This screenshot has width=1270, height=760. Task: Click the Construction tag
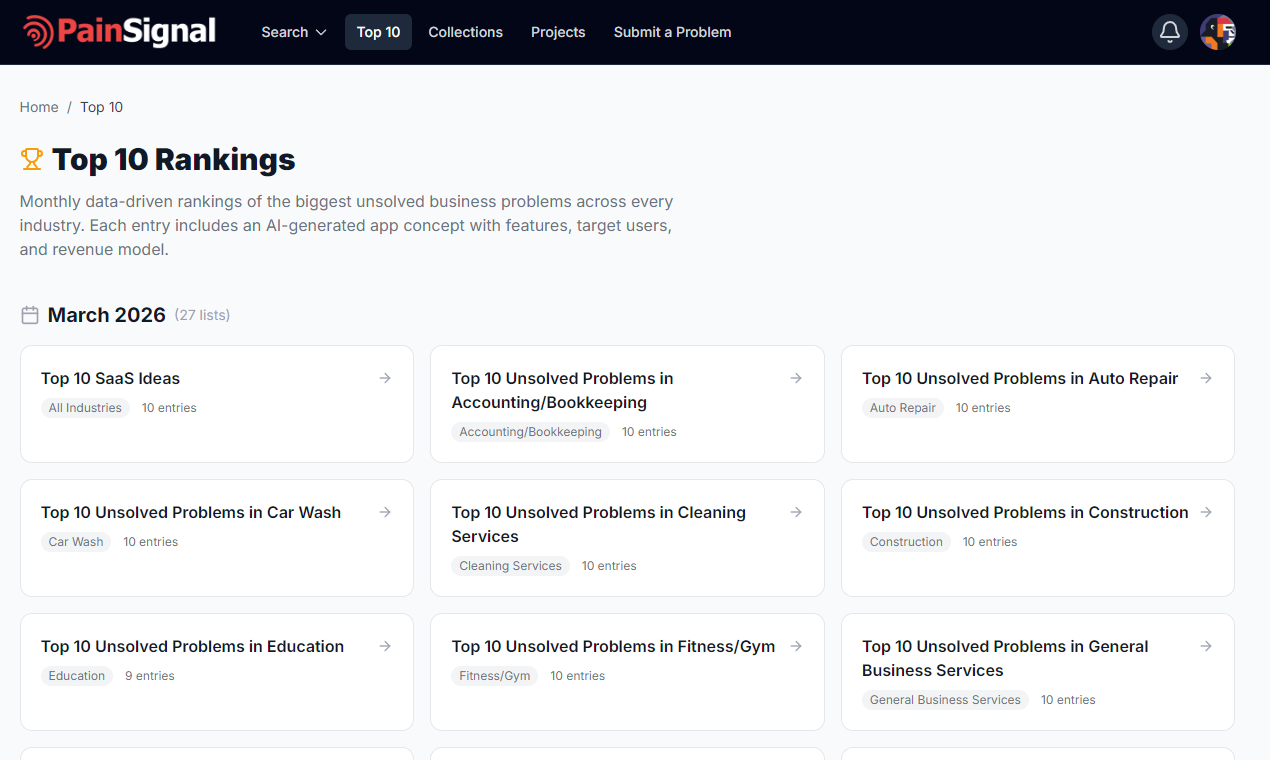(x=906, y=542)
